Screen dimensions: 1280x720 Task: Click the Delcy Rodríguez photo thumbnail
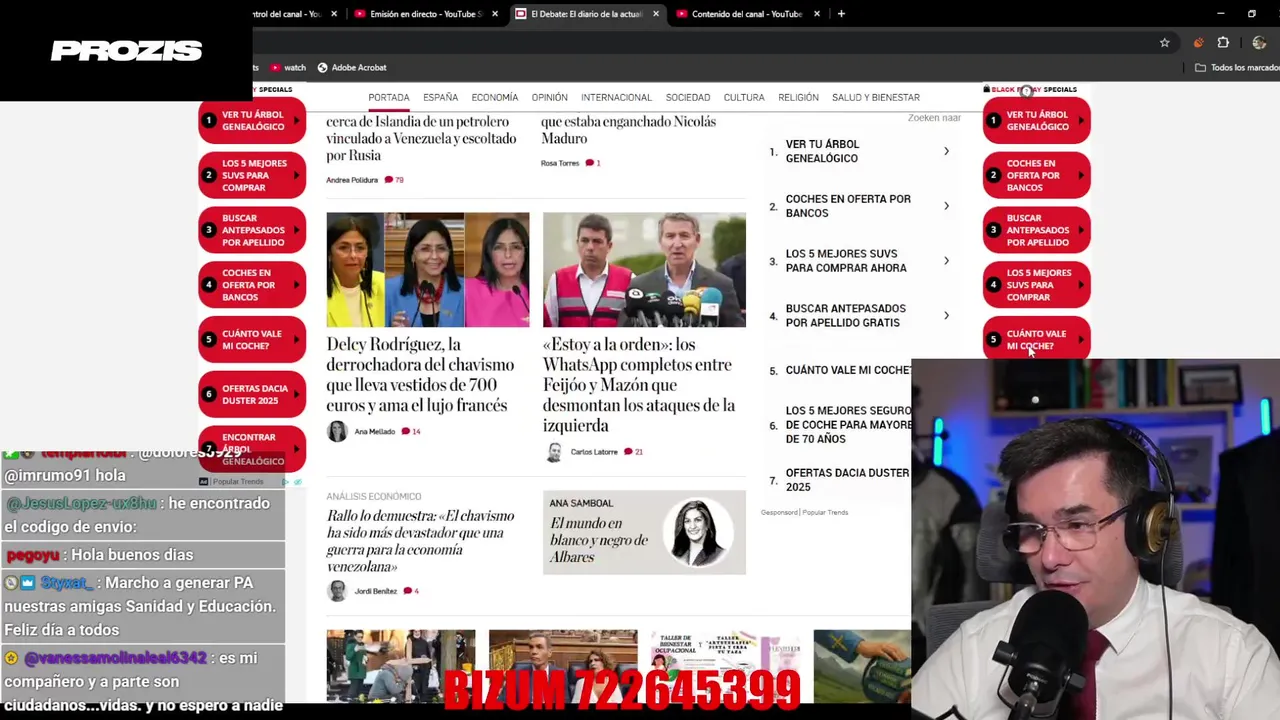[428, 270]
